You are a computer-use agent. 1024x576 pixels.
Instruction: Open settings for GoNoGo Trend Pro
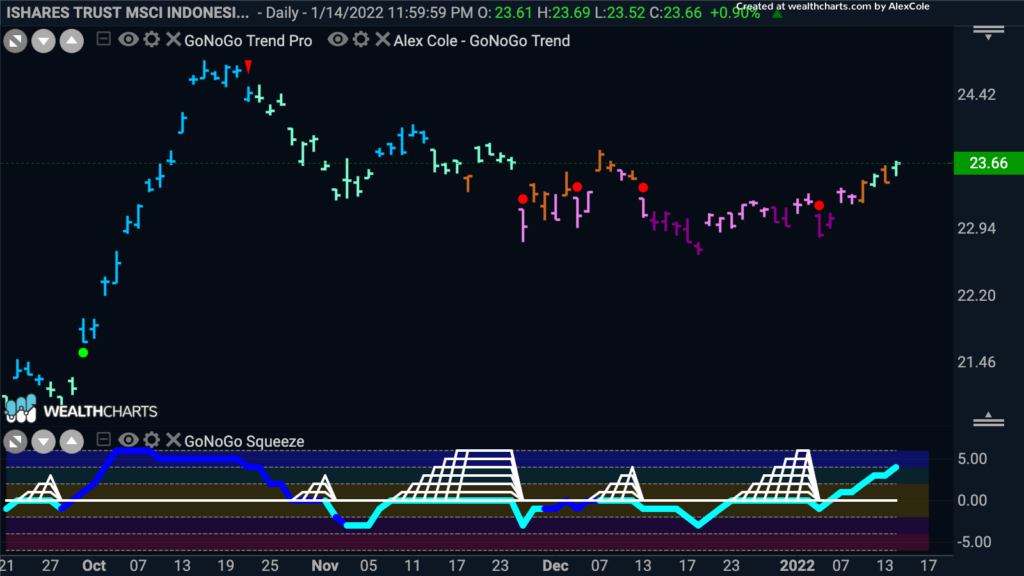(x=152, y=40)
